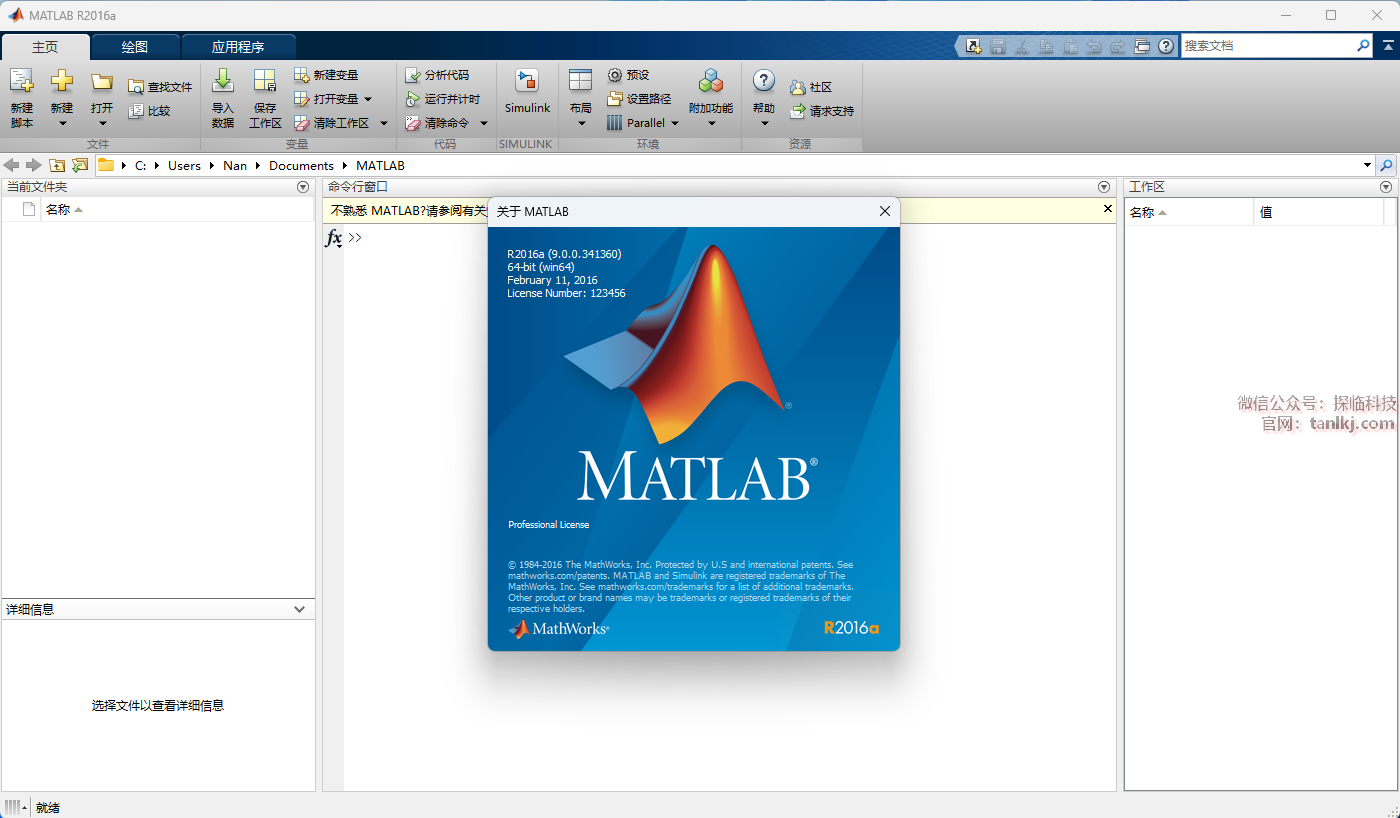Click the Save Workspace icon
Screen dimensions: 1400x818
click(x=265, y=83)
